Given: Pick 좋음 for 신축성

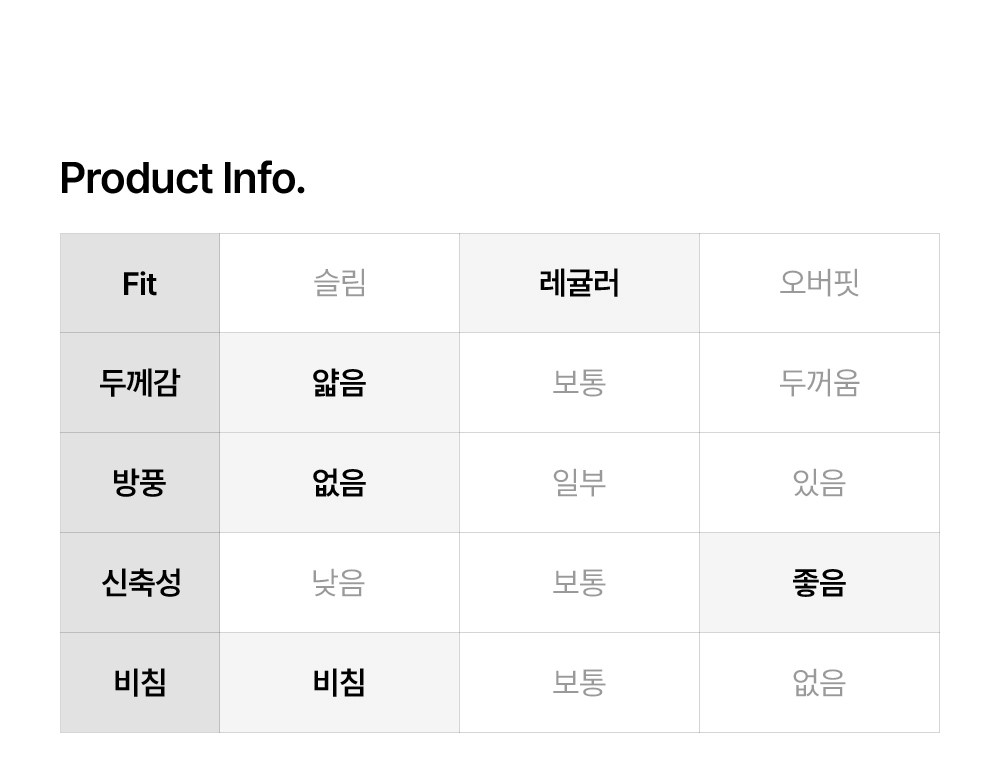Looking at the screenshot, I should (x=819, y=583).
